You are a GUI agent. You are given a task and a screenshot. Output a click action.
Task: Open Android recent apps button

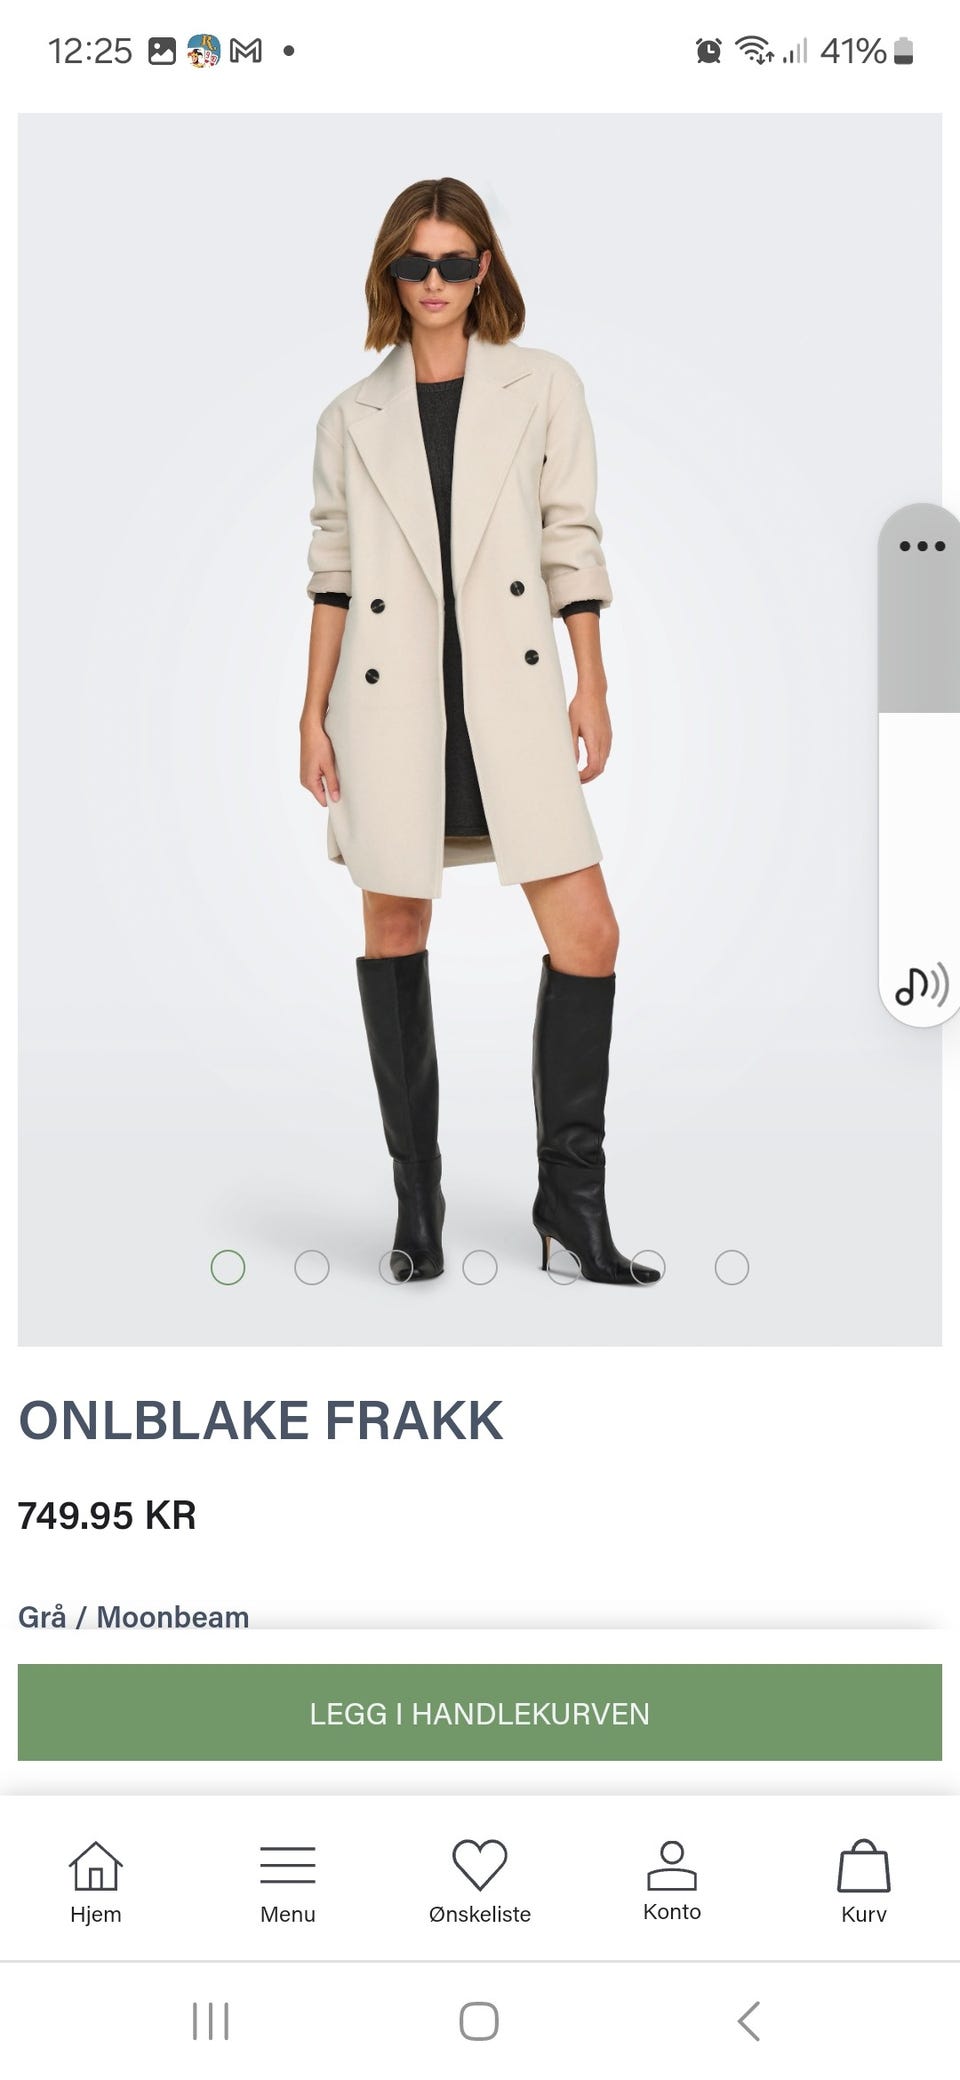(210, 2021)
